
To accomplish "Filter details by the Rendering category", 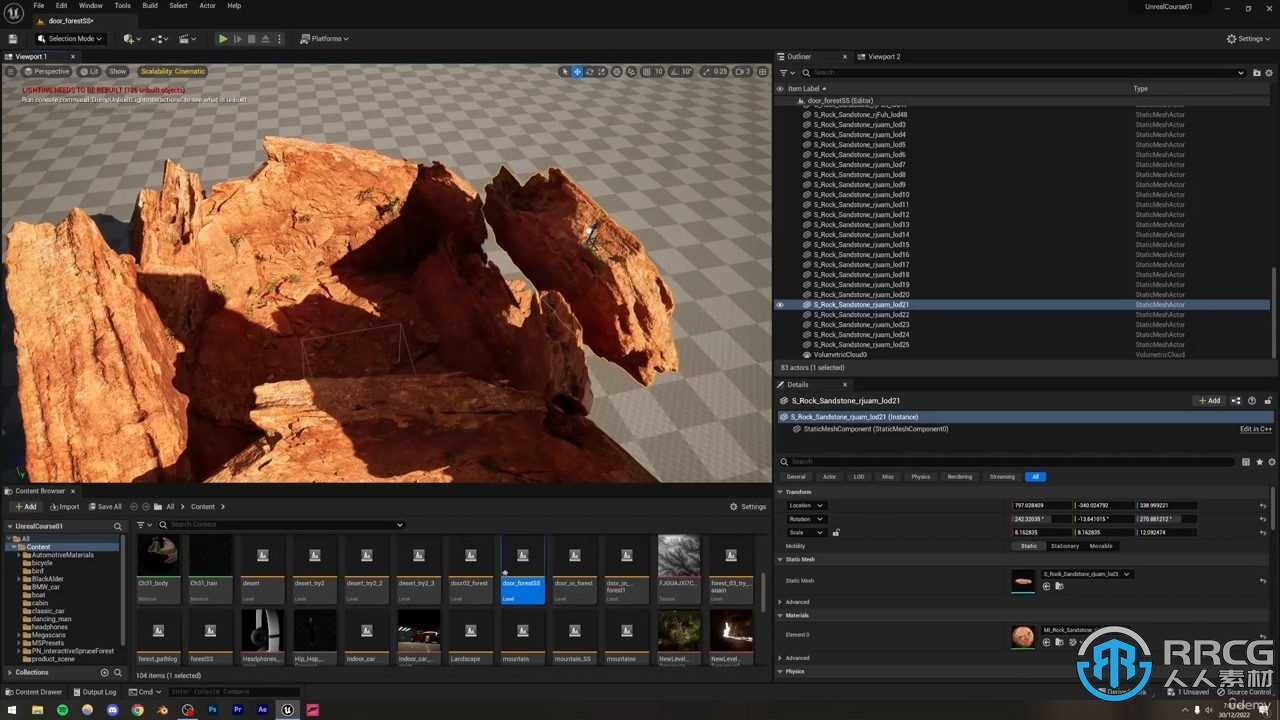I will point(960,476).
